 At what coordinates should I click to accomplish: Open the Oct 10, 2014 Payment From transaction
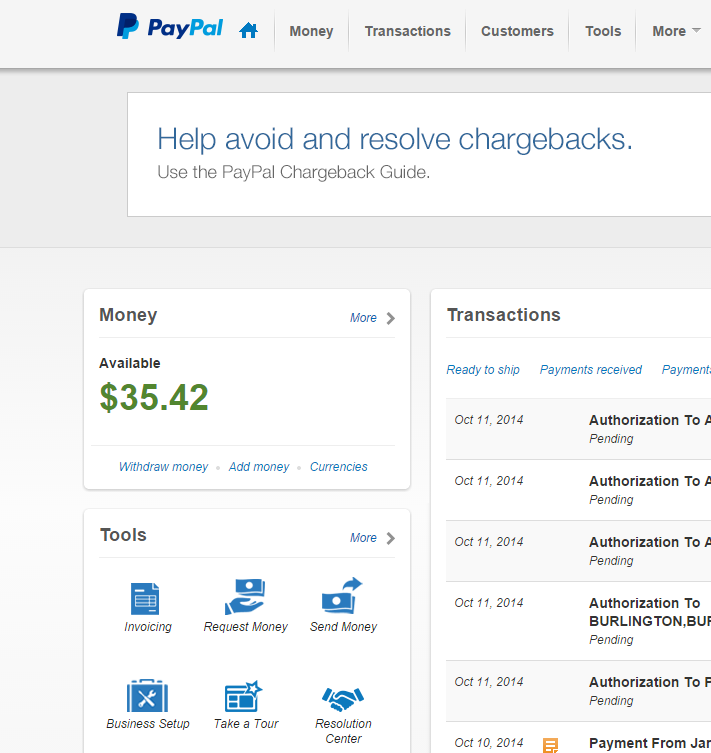pos(650,743)
